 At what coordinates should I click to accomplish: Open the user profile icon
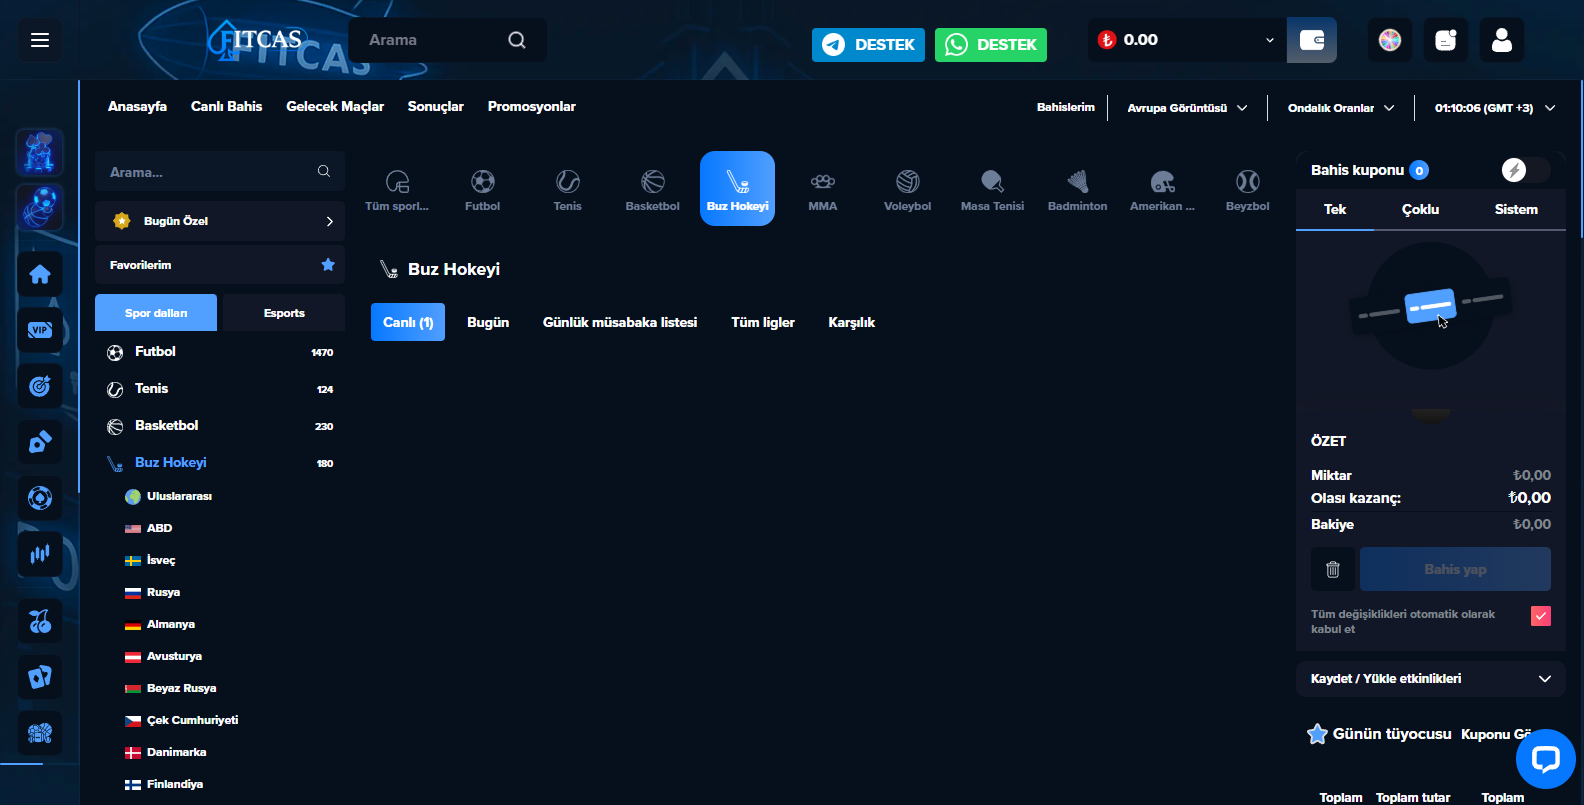[1501, 40]
